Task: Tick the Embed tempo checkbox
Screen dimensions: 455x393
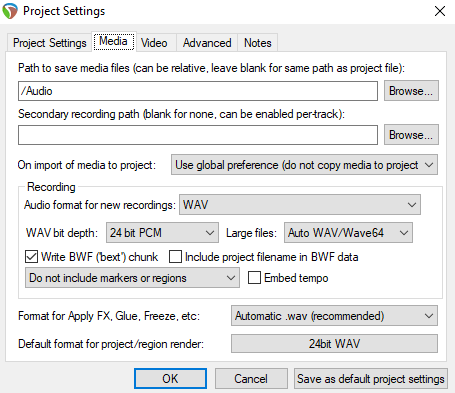Action: click(254, 278)
